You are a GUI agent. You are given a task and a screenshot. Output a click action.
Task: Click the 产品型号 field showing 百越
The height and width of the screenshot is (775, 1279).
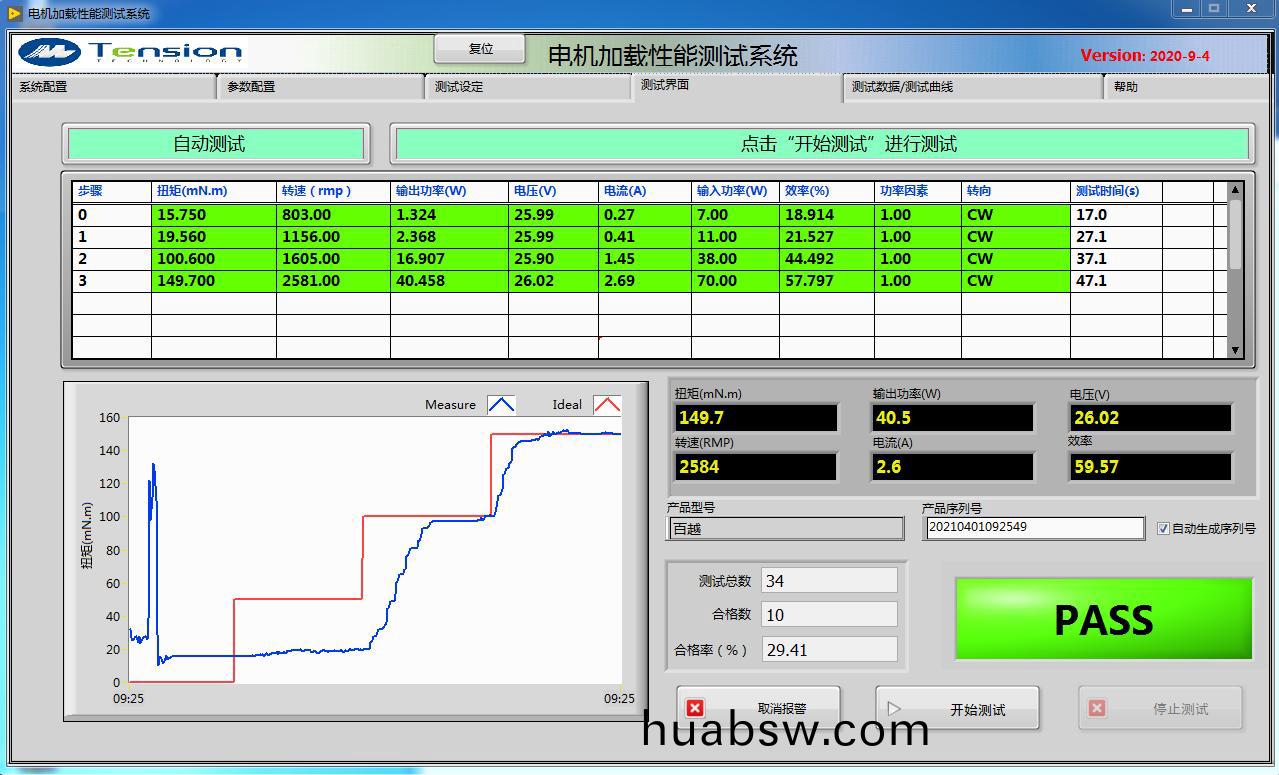click(x=785, y=529)
